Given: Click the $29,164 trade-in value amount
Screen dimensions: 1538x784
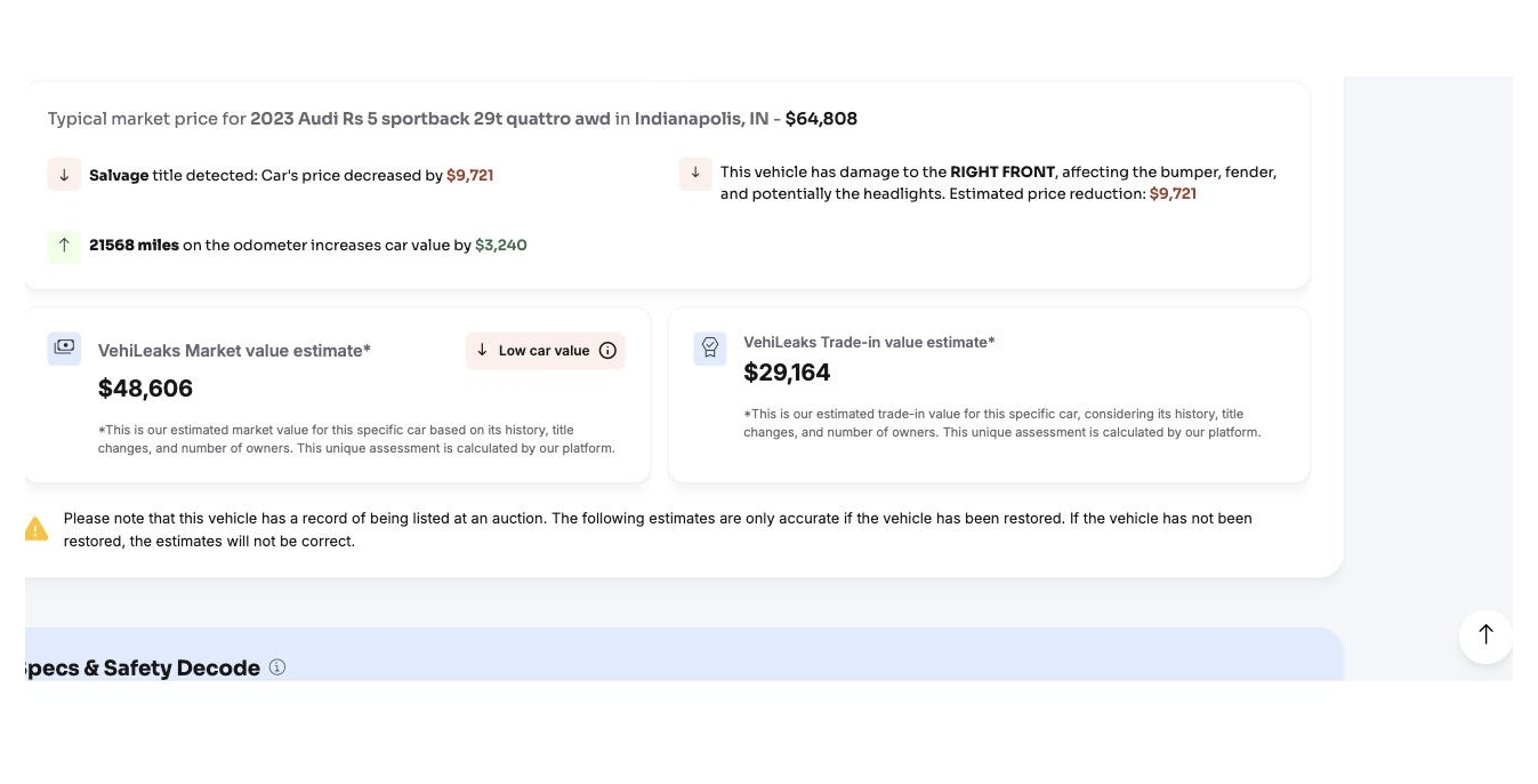Looking at the screenshot, I should point(787,372).
